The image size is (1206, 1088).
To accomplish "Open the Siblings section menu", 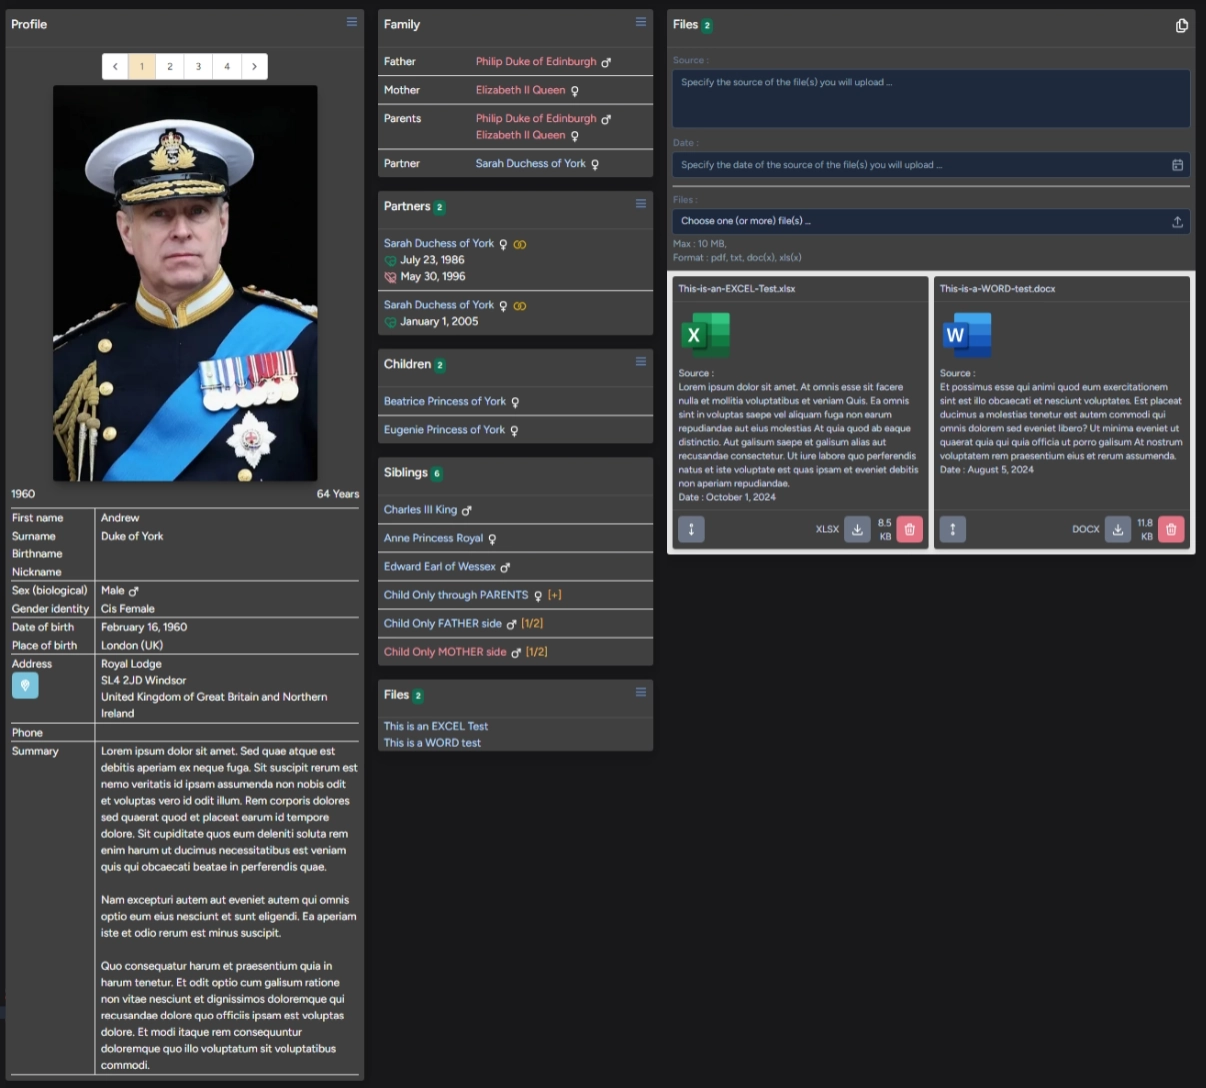I will (640, 470).
